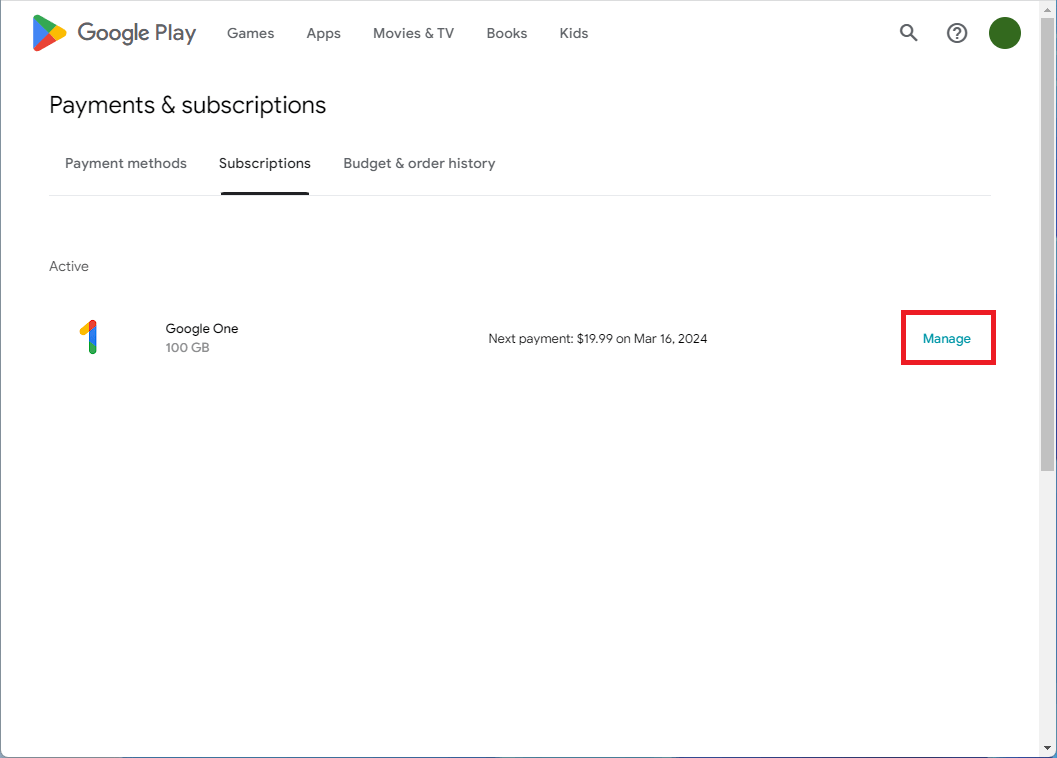Click the help question mark icon
1057x758 pixels.
(x=957, y=33)
